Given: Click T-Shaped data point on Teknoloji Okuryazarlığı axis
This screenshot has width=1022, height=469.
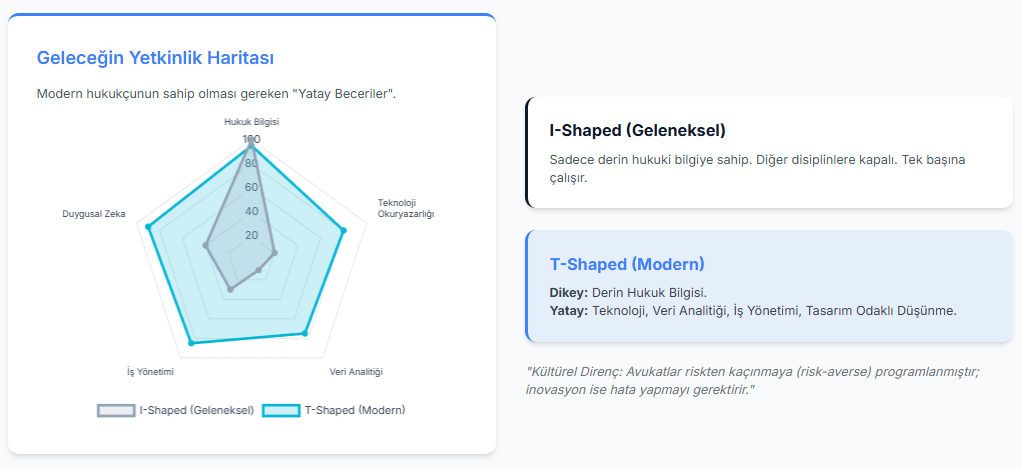Looking at the screenshot, I should pyautogui.click(x=344, y=231).
